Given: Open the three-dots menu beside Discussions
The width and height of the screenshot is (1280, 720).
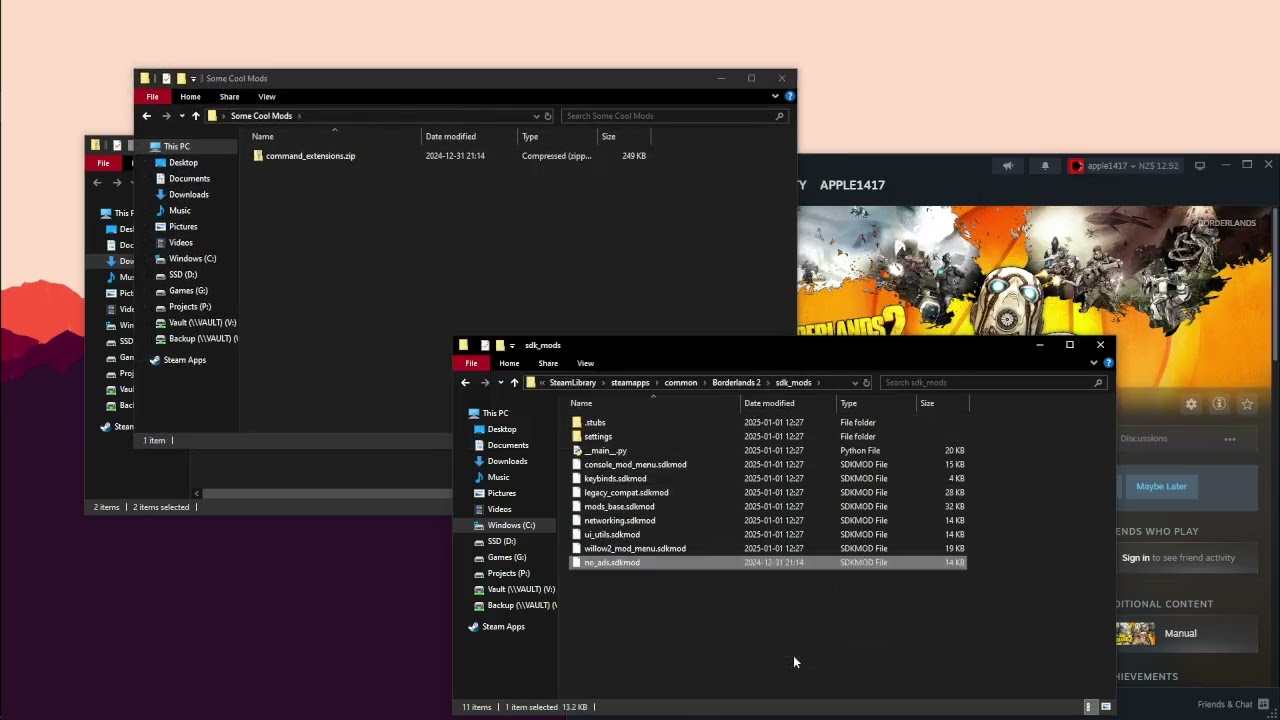Looking at the screenshot, I should [x=1230, y=439].
